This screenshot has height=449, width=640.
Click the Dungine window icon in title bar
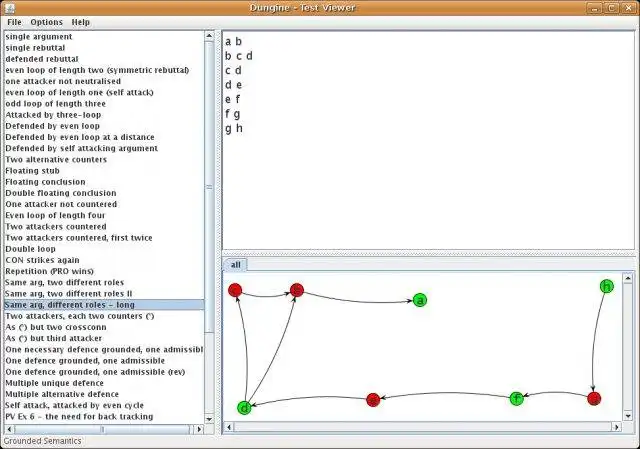9,7
